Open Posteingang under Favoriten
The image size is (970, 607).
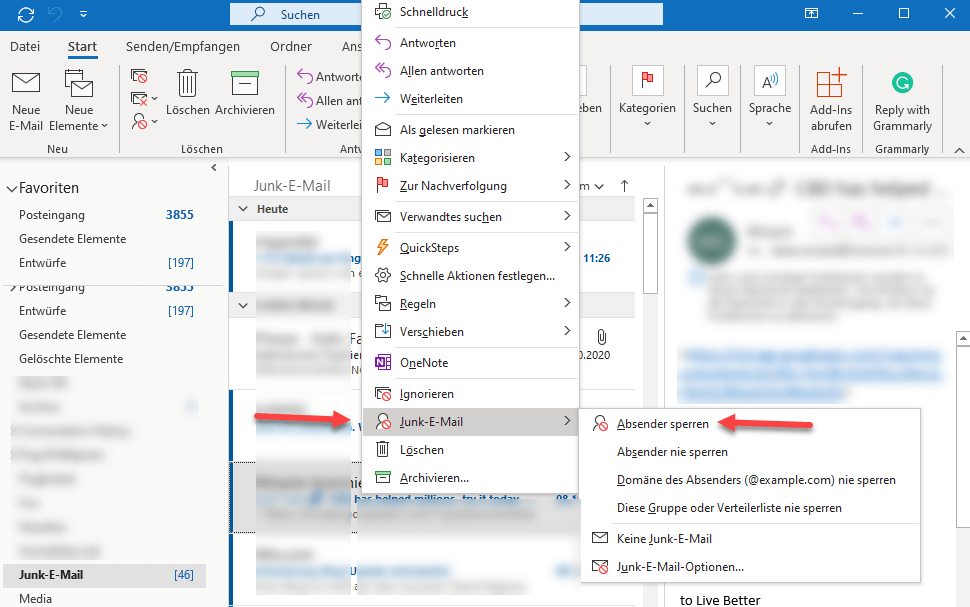coord(52,215)
